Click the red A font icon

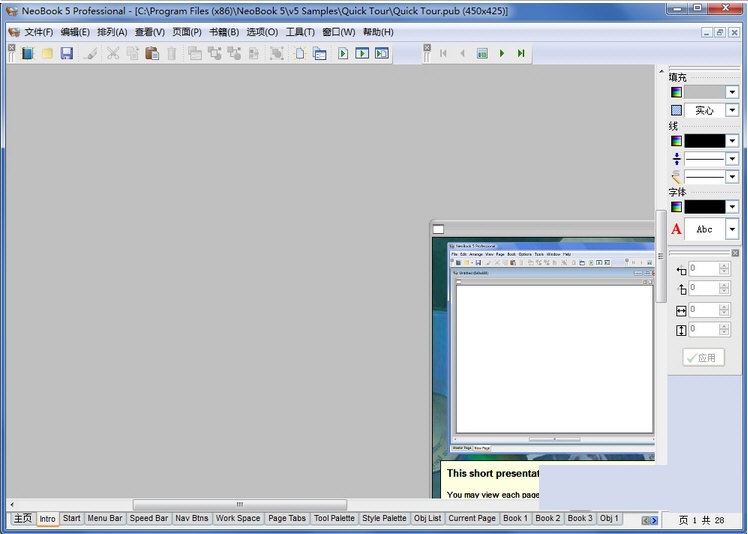676,229
